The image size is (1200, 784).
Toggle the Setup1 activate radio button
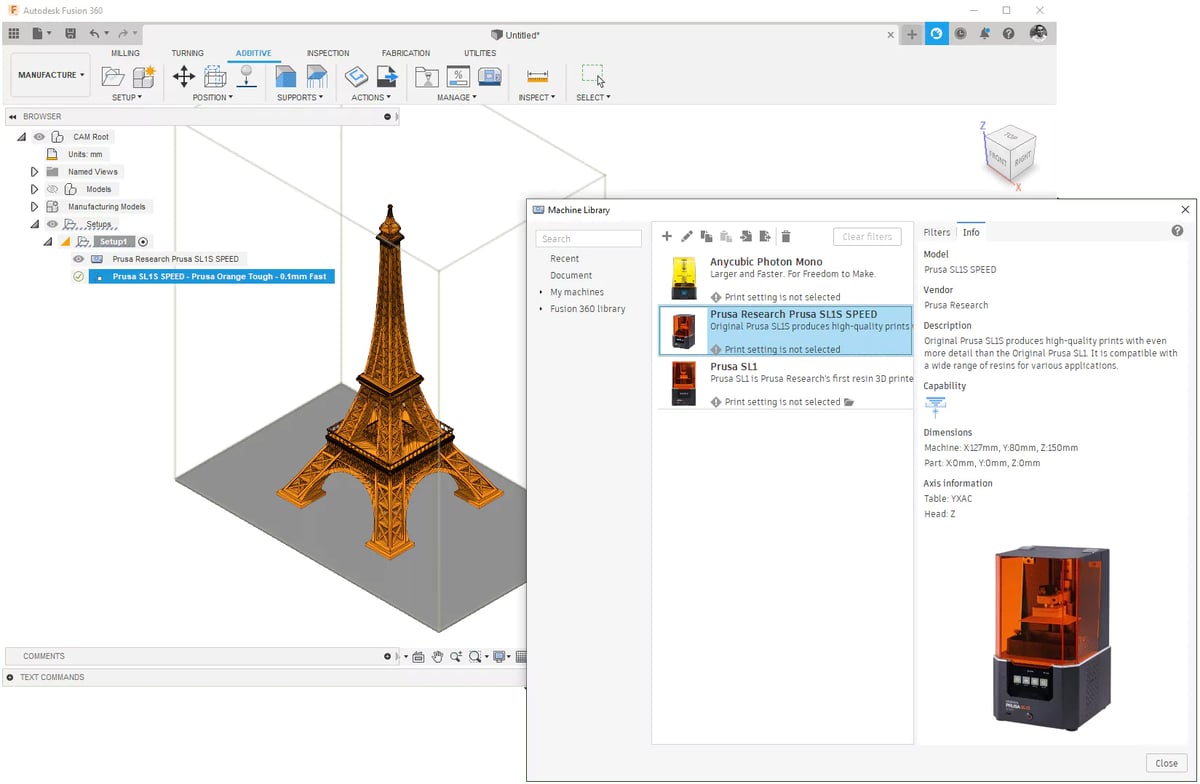(143, 242)
